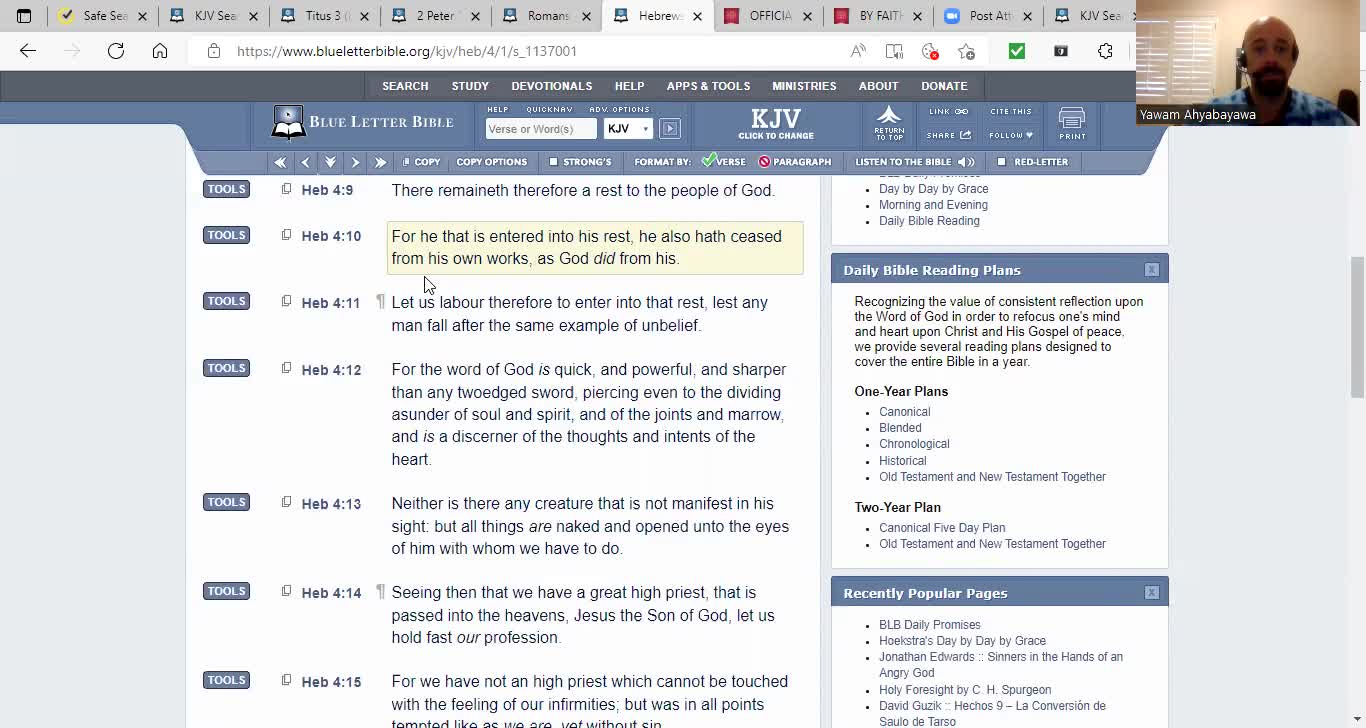
Task: Click the TOOLS button for Heb 4:10
Action: pyautogui.click(x=226, y=235)
